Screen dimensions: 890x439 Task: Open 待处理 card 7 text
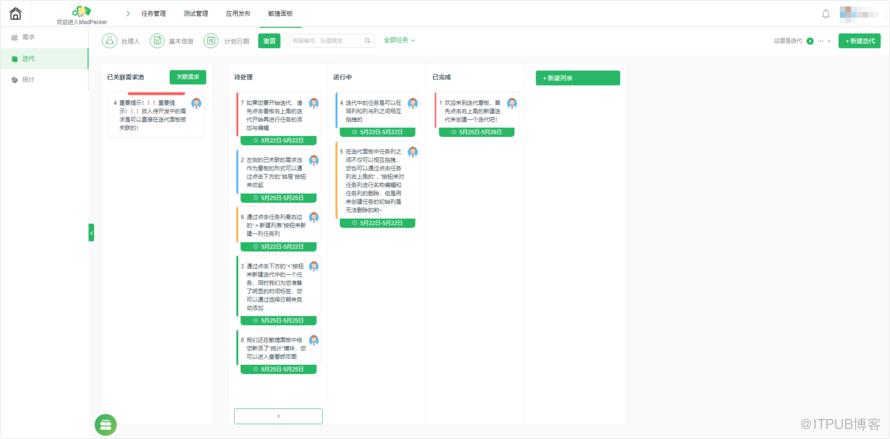pos(275,115)
